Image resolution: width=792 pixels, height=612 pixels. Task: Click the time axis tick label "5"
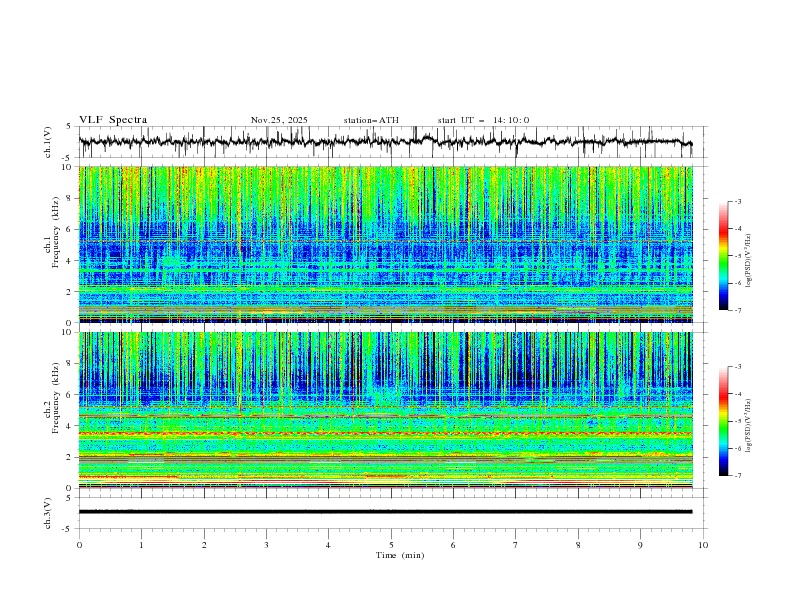point(391,545)
